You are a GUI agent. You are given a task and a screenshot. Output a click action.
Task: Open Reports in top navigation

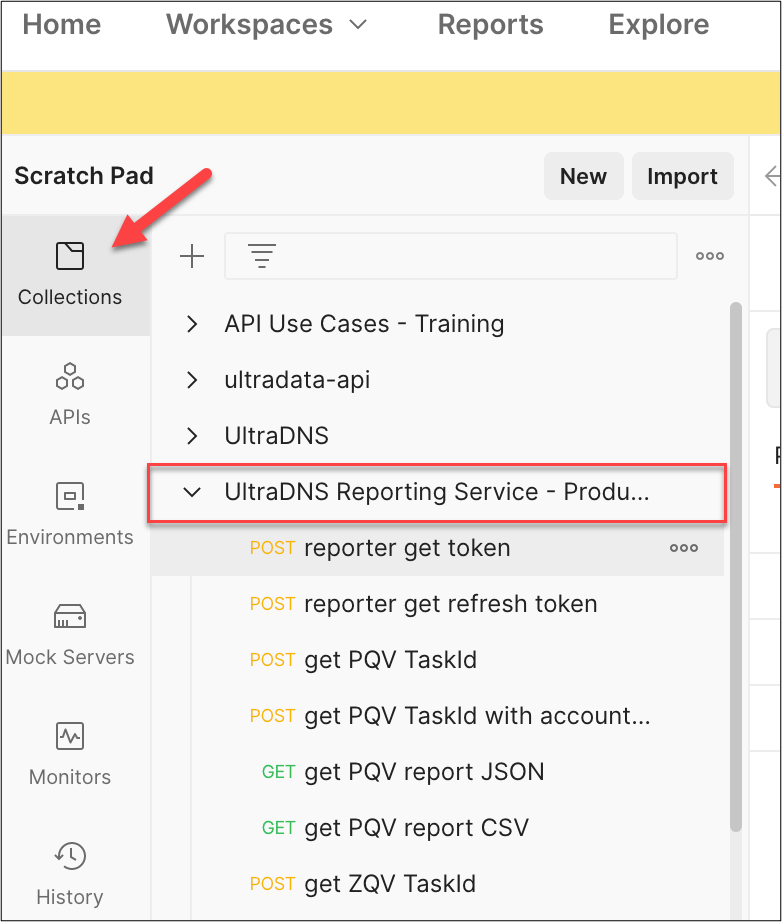pyautogui.click(x=490, y=25)
